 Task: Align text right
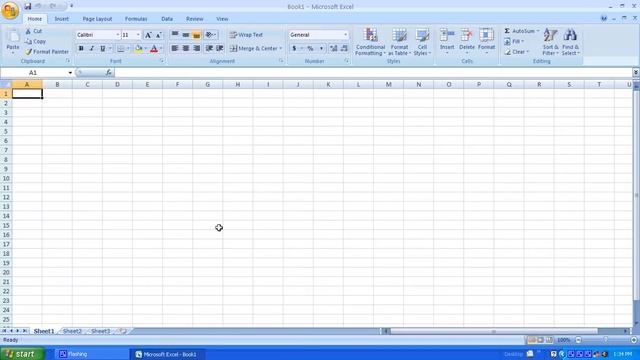pyautogui.click(x=196, y=49)
